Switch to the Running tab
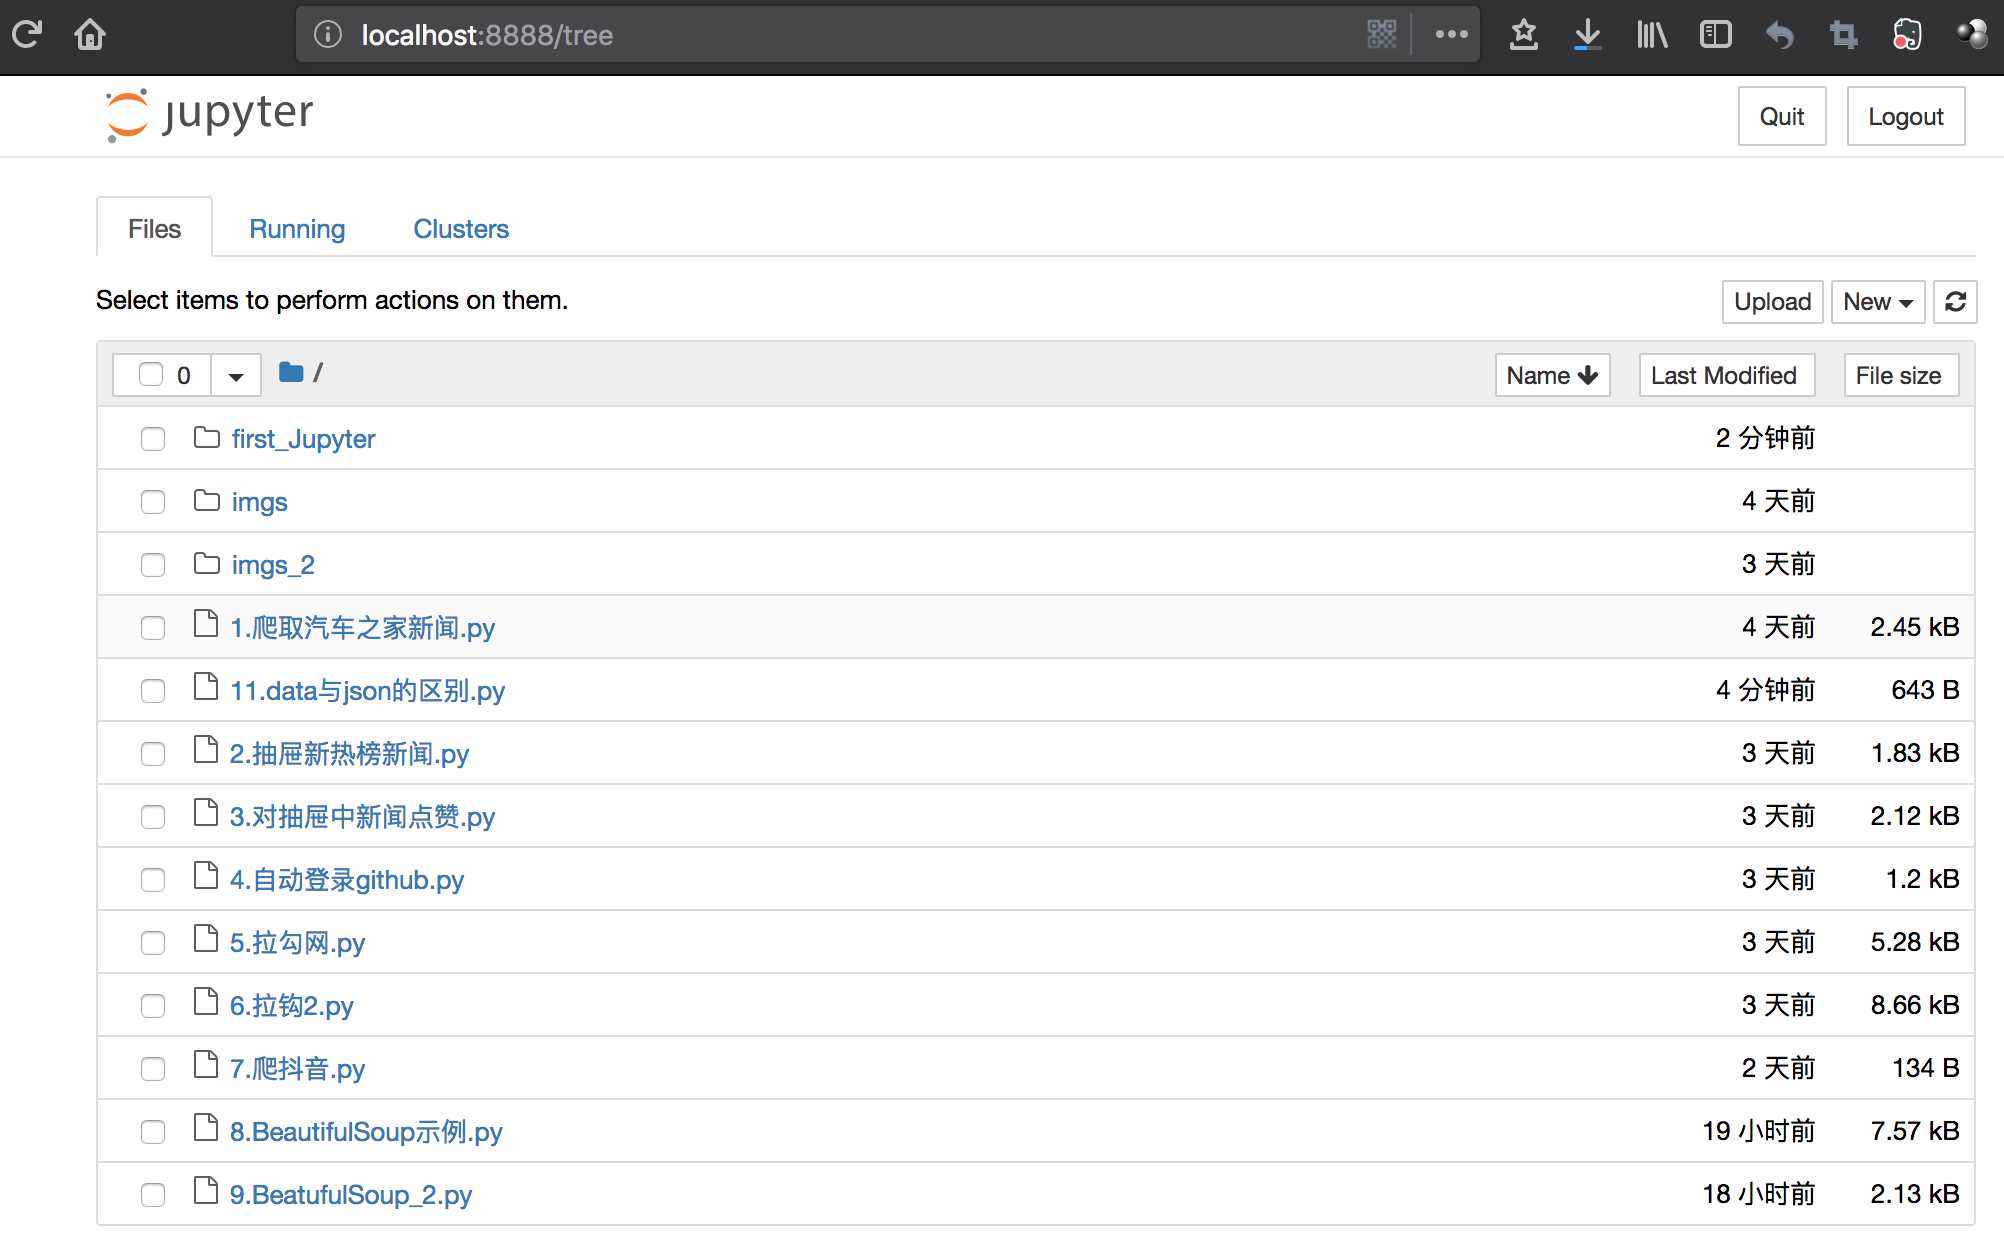 (297, 229)
